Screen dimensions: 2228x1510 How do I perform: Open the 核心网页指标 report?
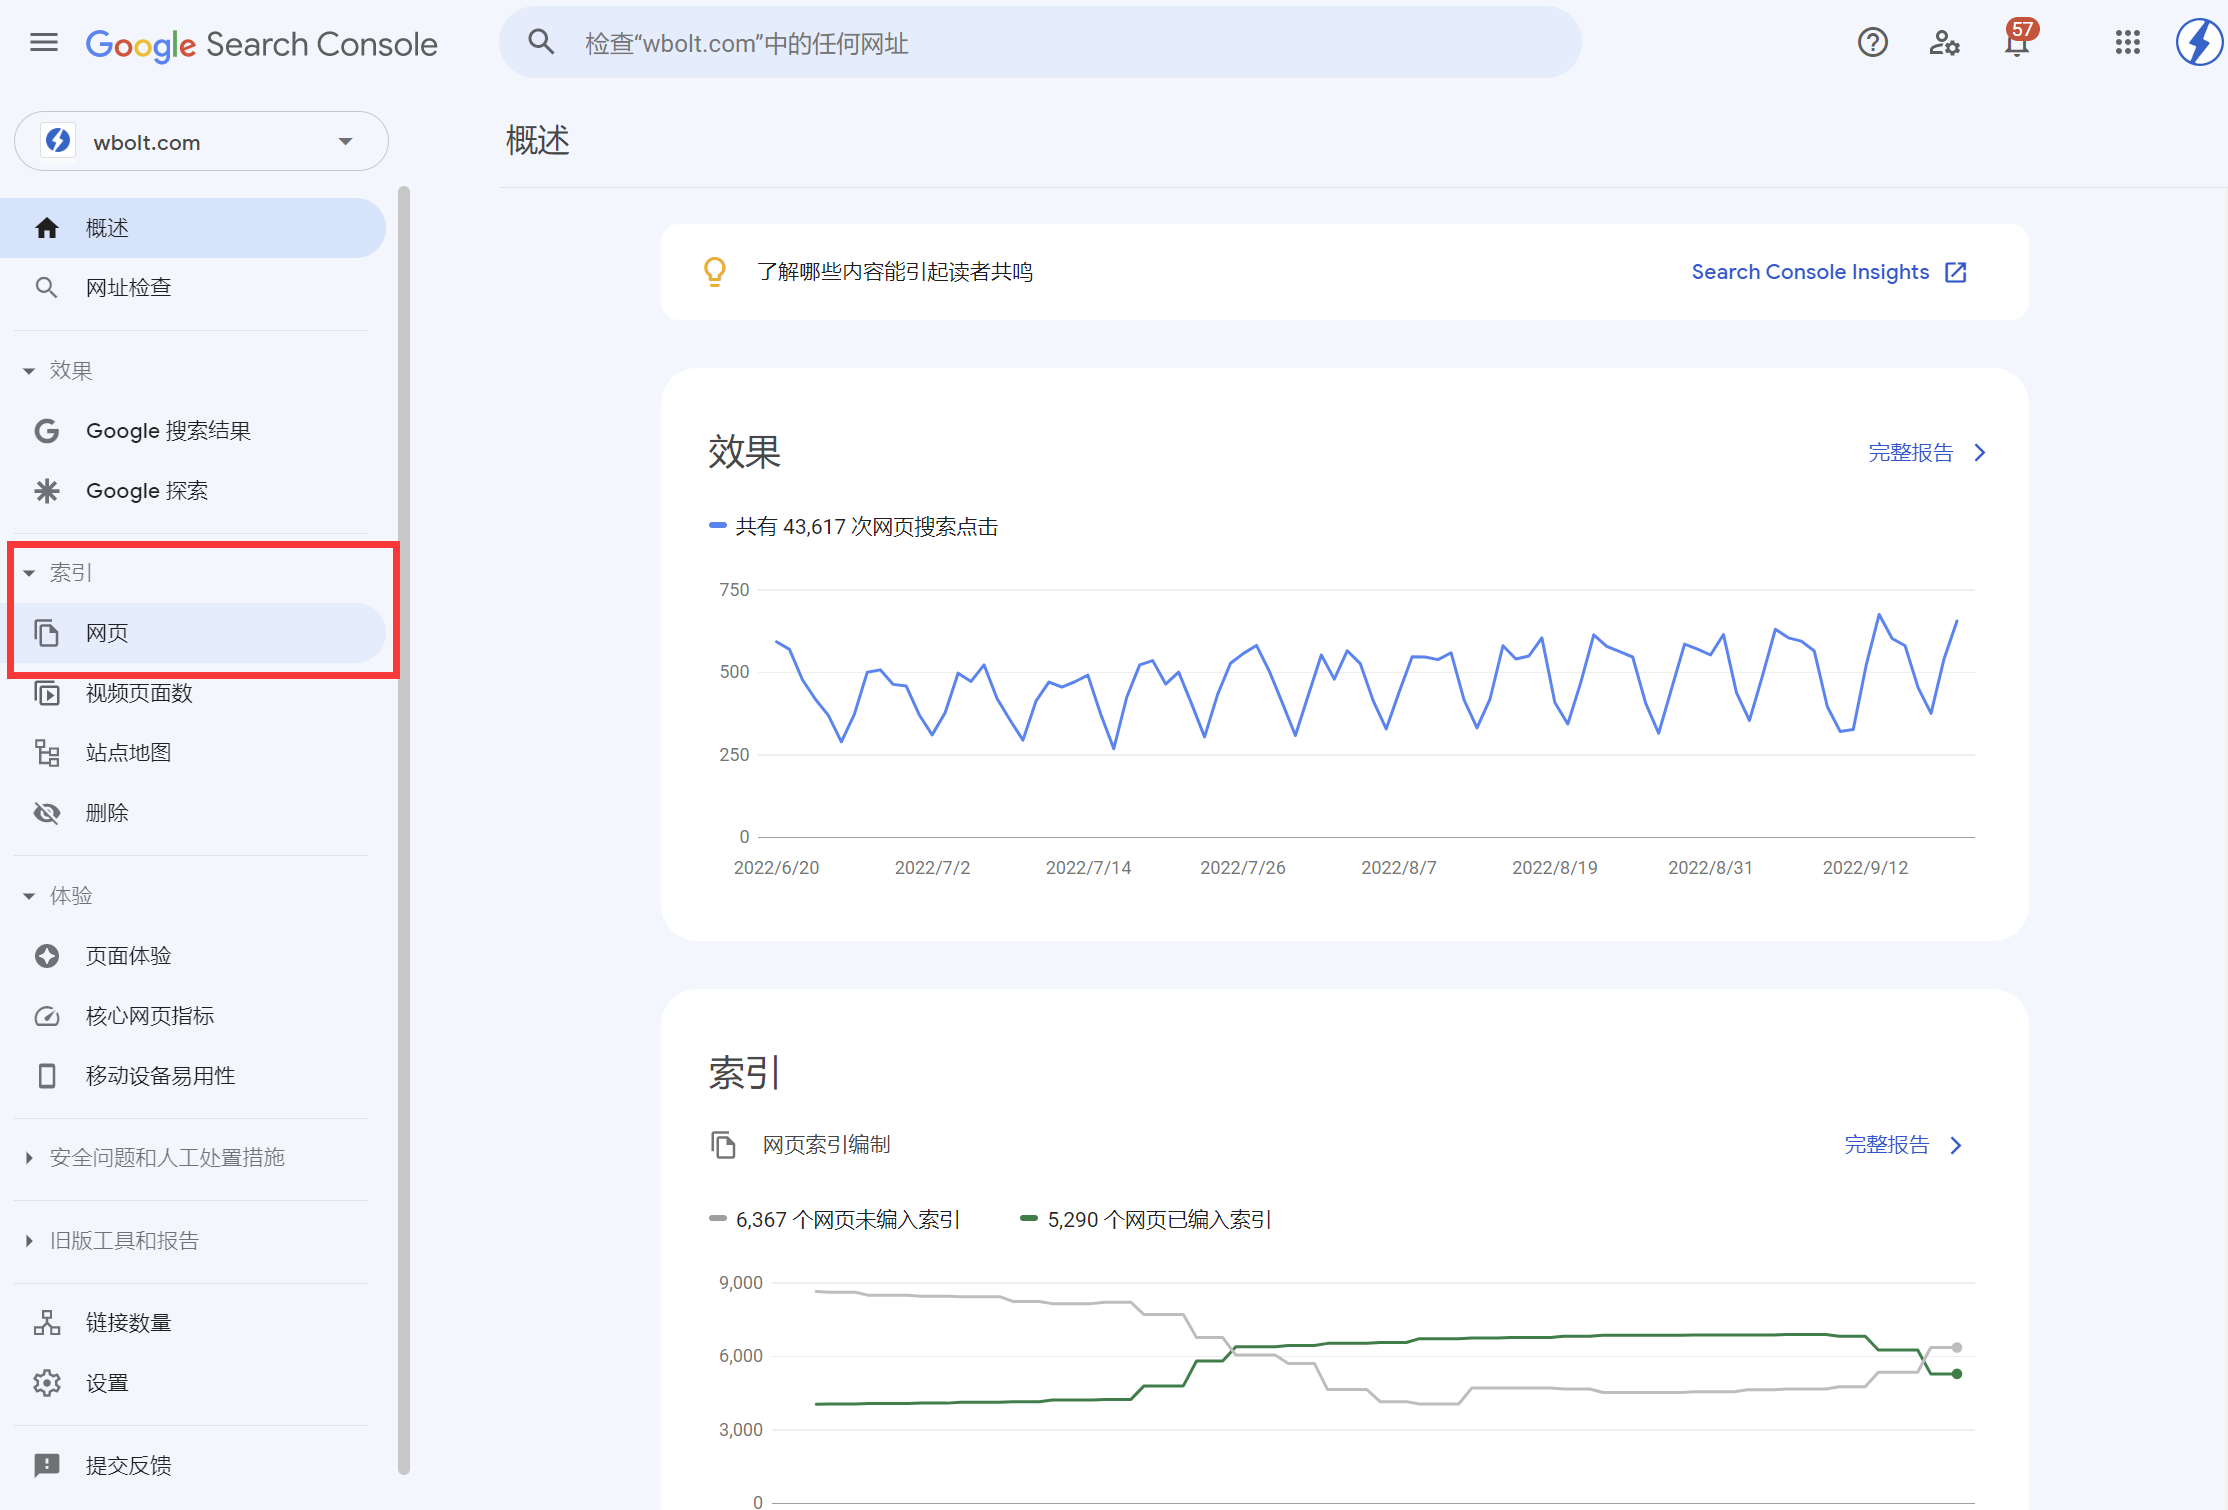[x=150, y=1015]
